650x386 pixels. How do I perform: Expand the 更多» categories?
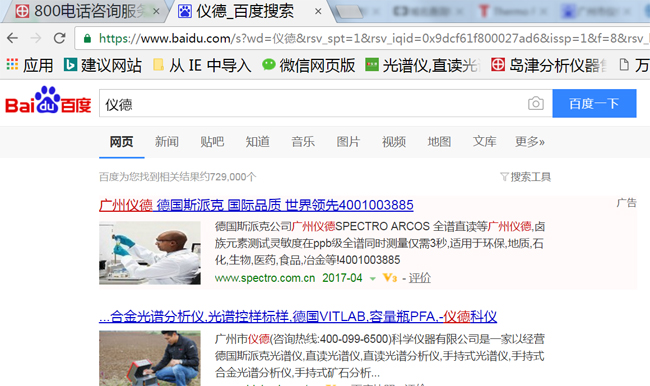(x=530, y=142)
